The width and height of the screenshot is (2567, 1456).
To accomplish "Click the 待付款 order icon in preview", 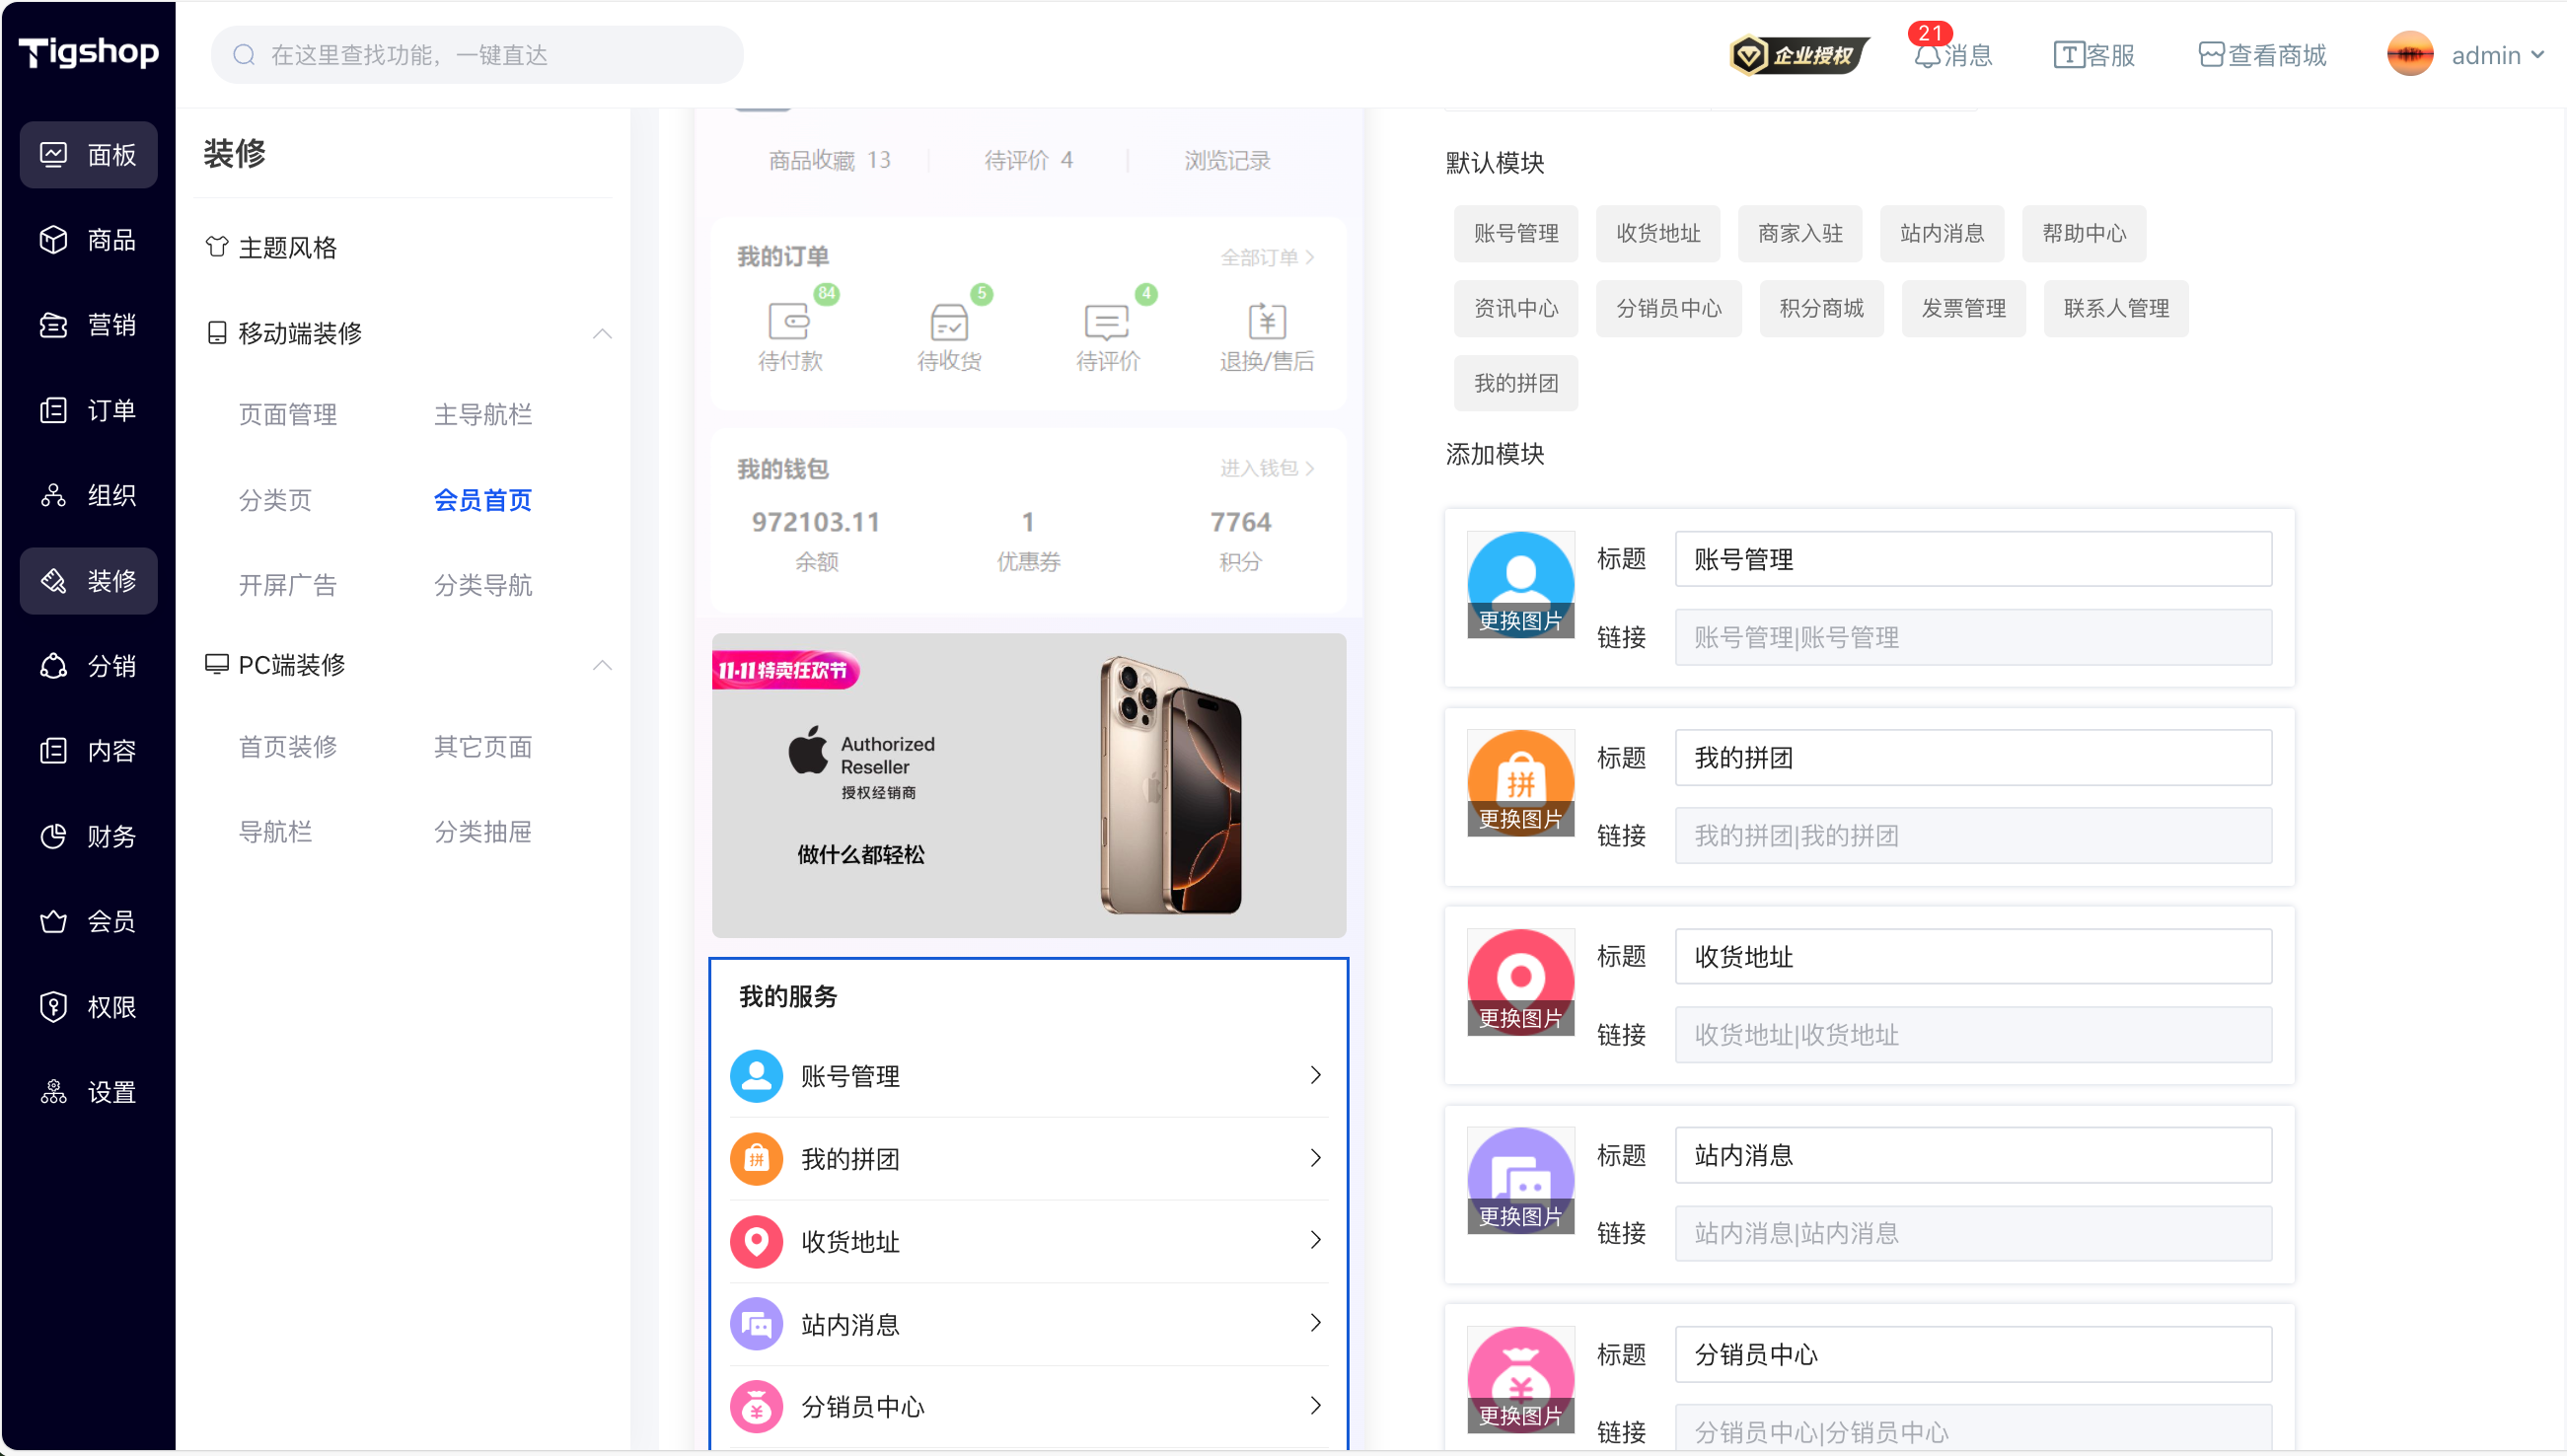I will click(x=790, y=335).
